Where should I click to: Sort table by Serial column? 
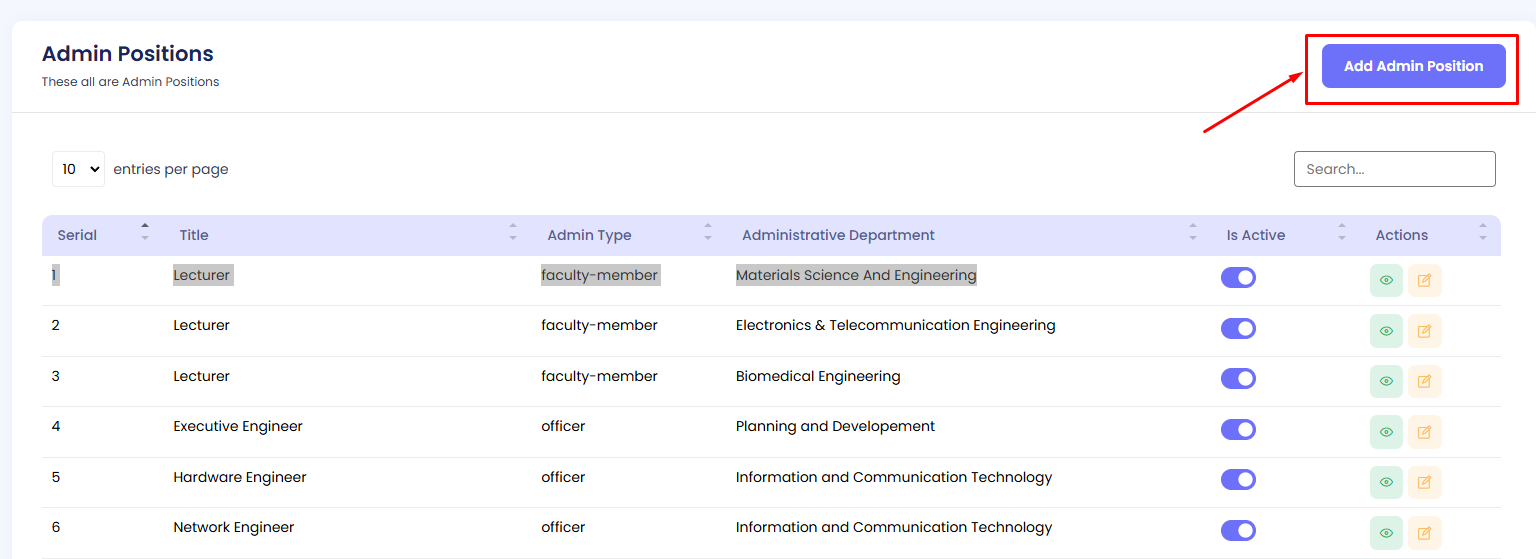click(x=77, y=235)
